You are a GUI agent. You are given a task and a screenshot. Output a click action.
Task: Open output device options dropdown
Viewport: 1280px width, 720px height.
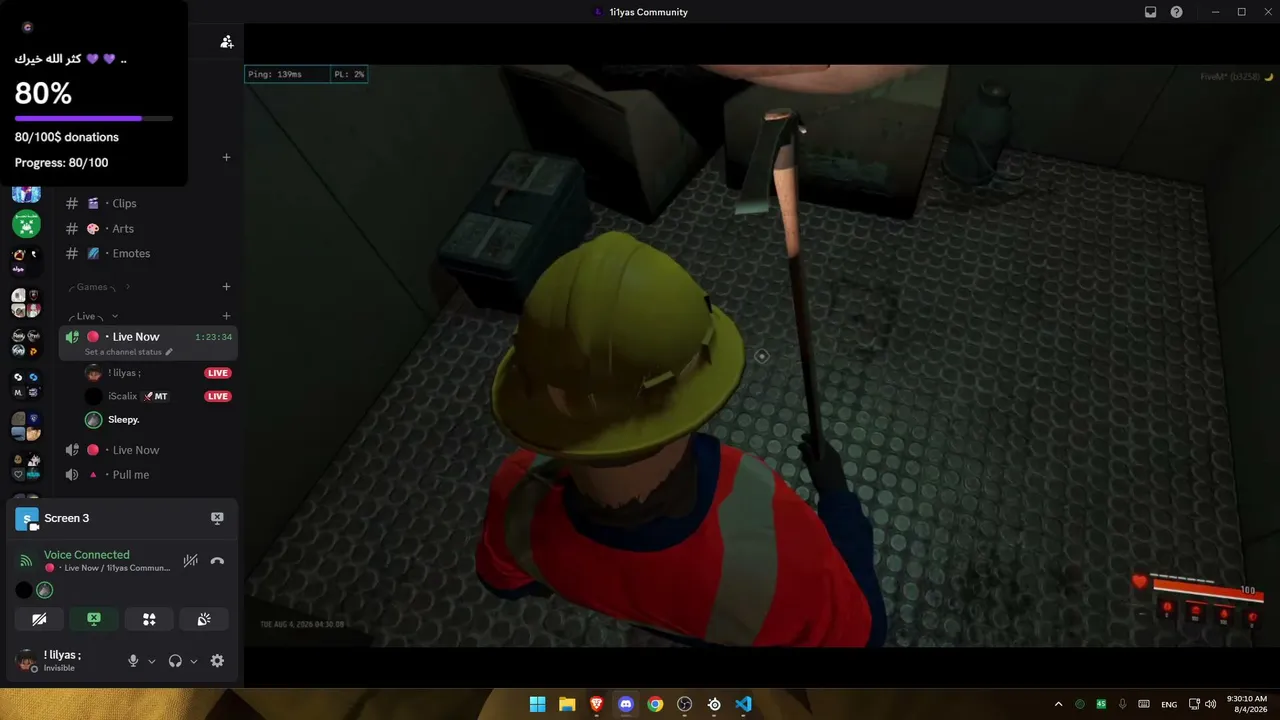[x=194, y=661]
